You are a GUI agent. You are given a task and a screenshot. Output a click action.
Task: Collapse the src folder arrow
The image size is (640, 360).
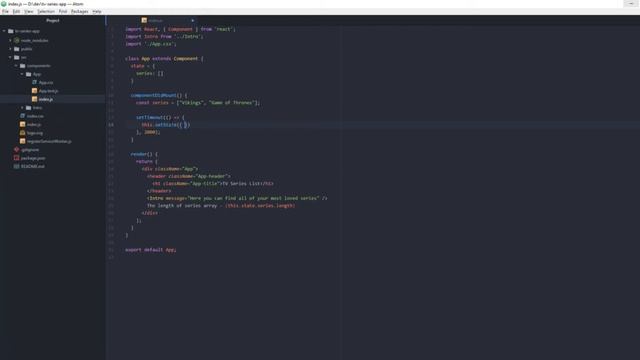(x=10, y=58)
